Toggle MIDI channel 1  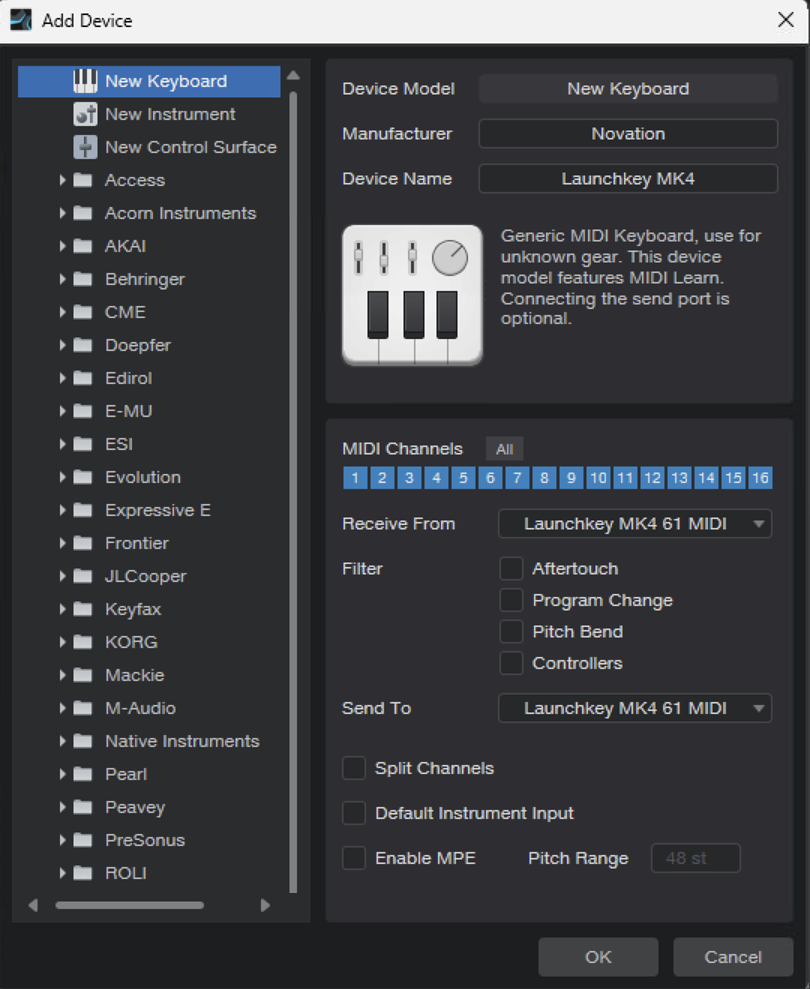pos(355,478)
